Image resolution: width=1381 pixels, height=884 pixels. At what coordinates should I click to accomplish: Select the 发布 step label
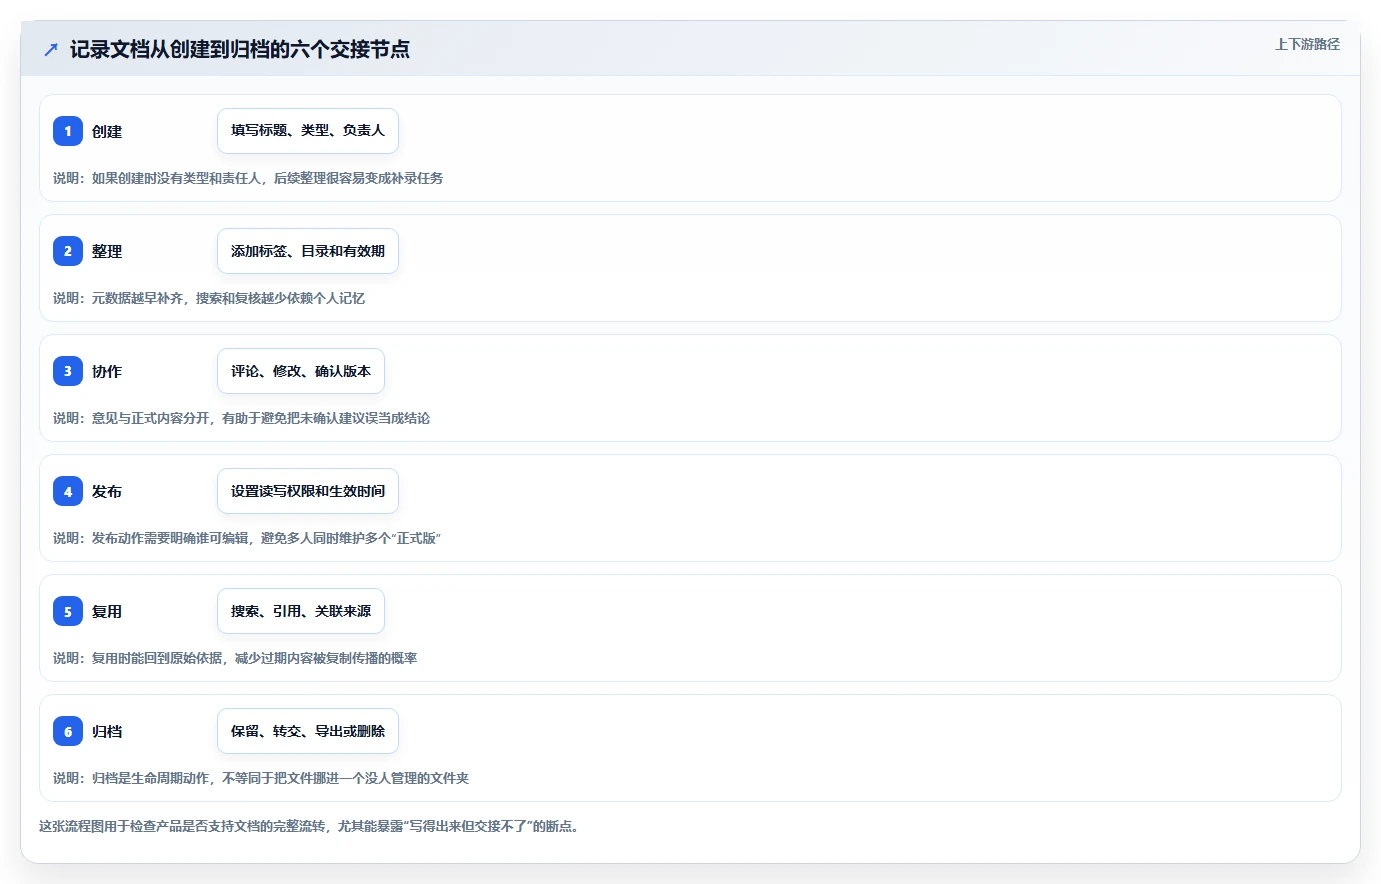[x=107, y=491]
